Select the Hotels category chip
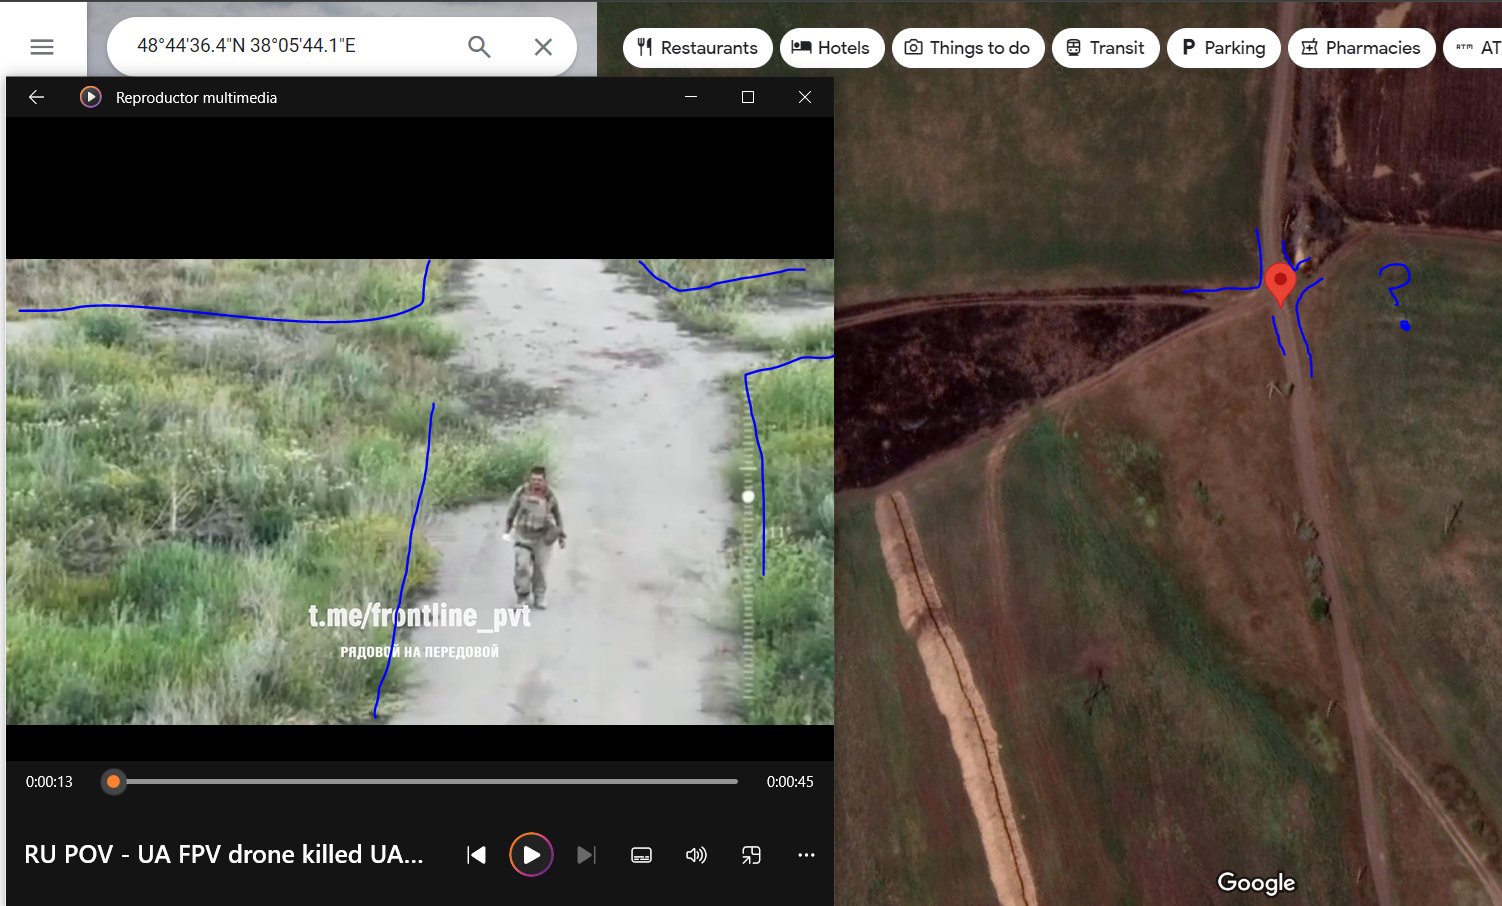1502x906 pixels. (832, 48)
